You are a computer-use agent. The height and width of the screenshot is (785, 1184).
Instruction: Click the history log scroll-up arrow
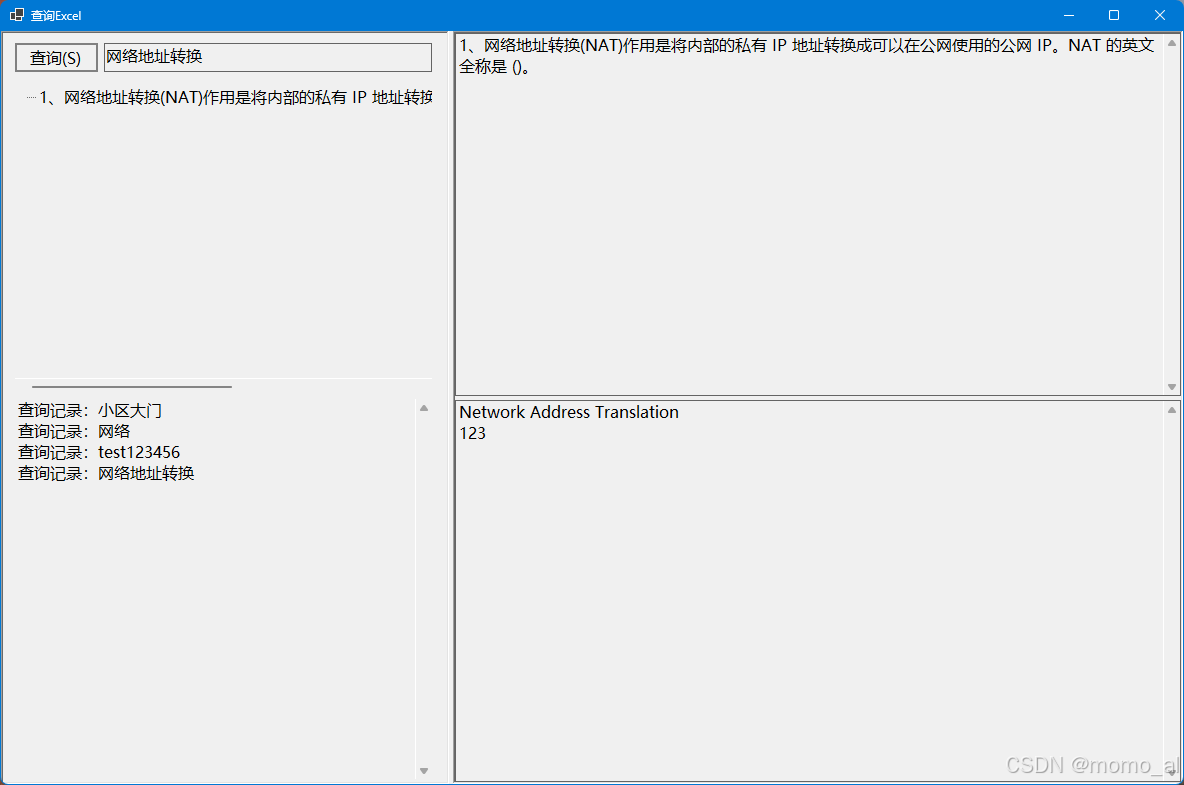click(x=424, y=408)
